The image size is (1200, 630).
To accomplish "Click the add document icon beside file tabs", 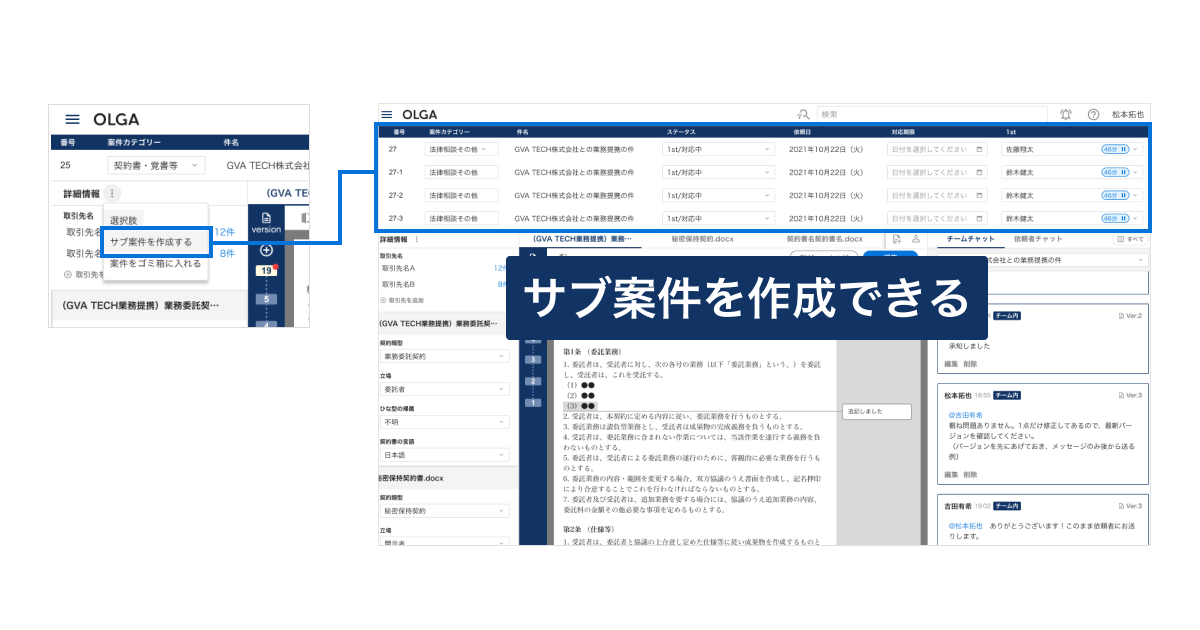I will [x=897, y=239].
